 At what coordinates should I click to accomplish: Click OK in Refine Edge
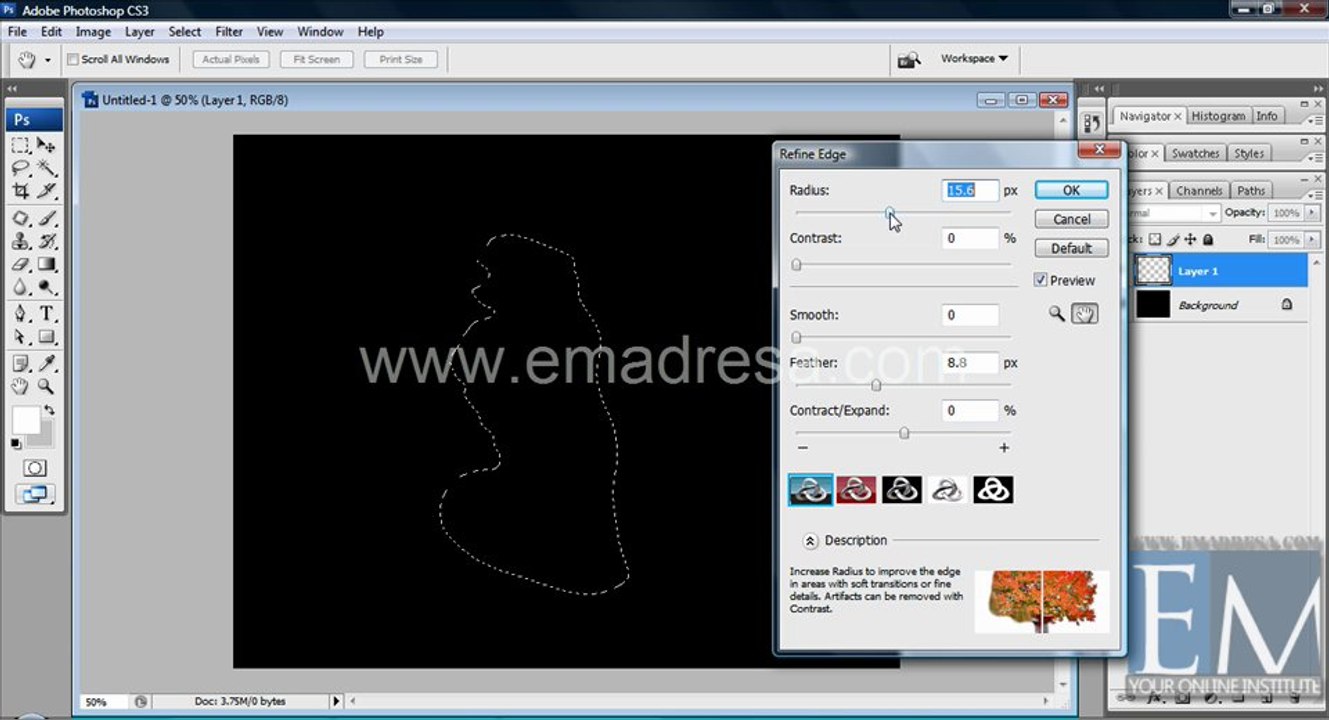(1071, 190)
